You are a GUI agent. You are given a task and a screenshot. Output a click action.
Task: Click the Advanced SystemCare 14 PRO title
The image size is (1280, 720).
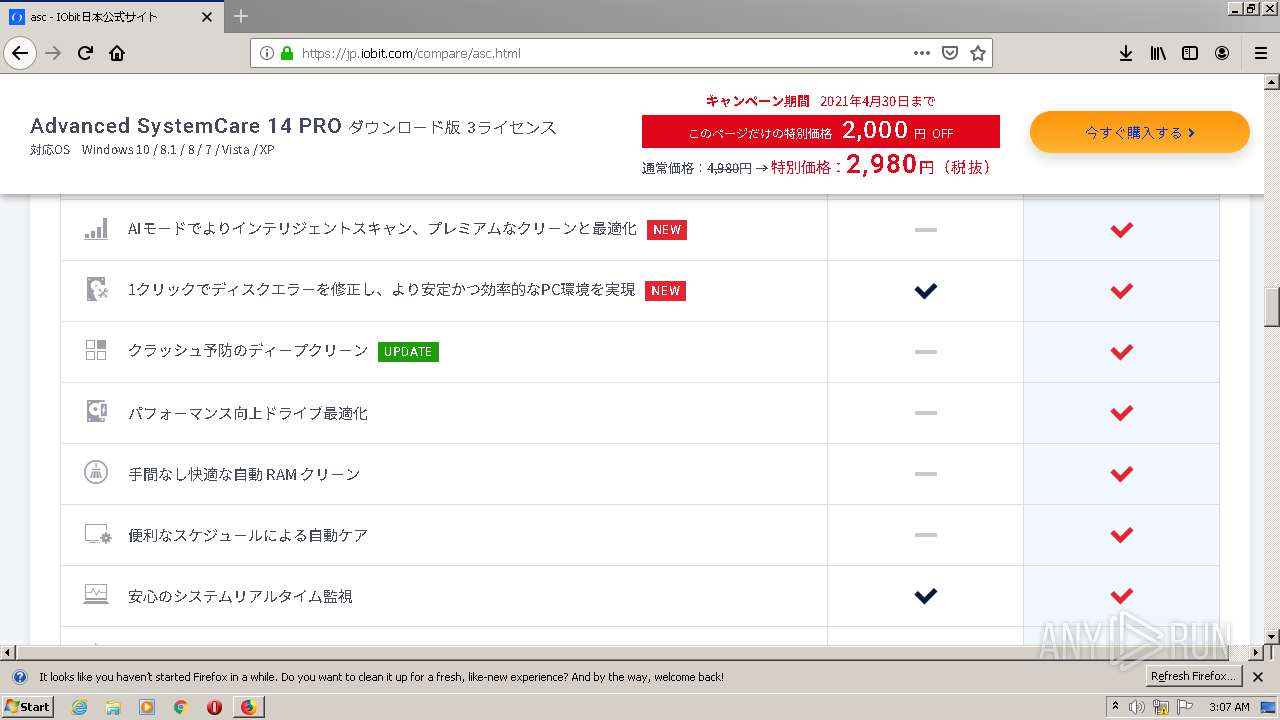186,126
